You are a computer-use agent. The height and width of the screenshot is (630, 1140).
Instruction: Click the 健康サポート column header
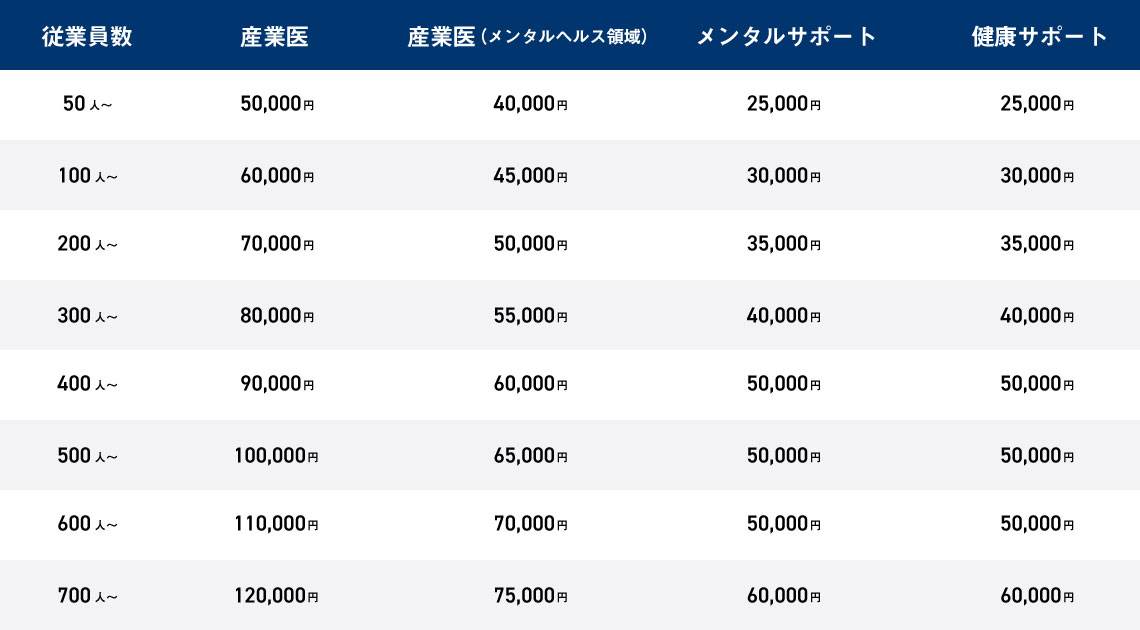pos(1040,37)
